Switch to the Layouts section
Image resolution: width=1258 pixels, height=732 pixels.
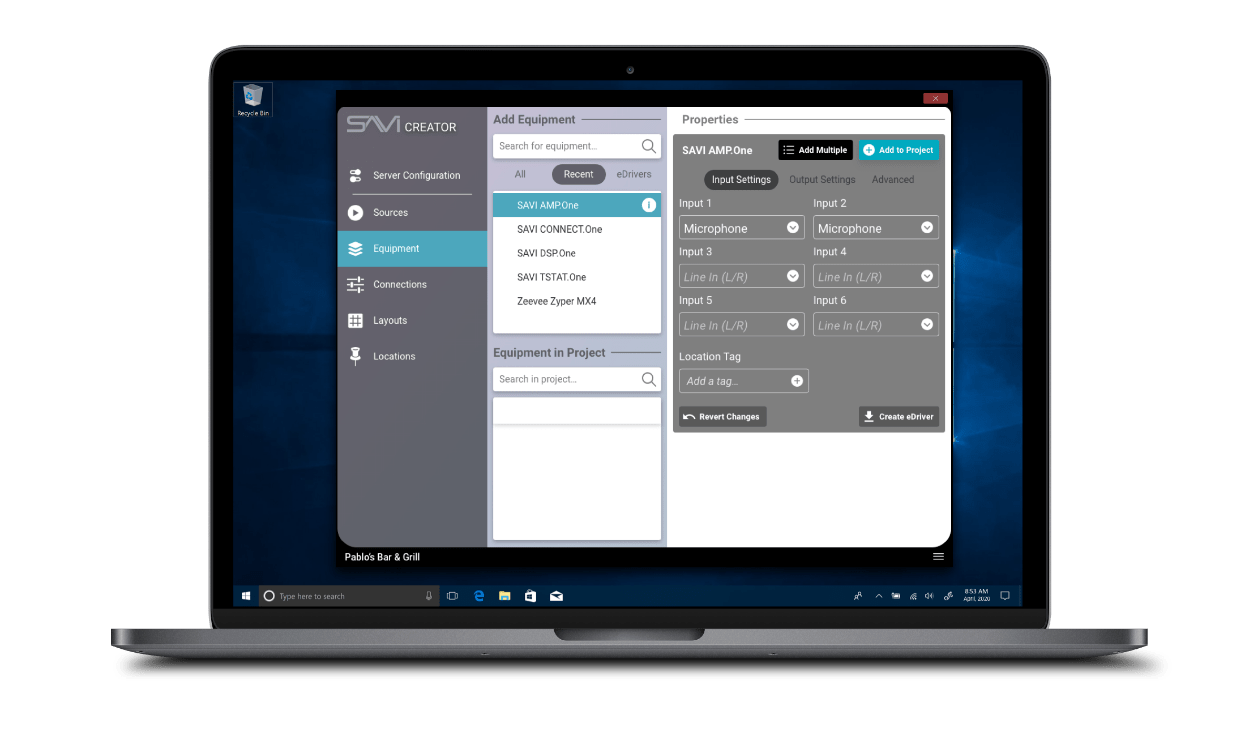click(412, 320)
